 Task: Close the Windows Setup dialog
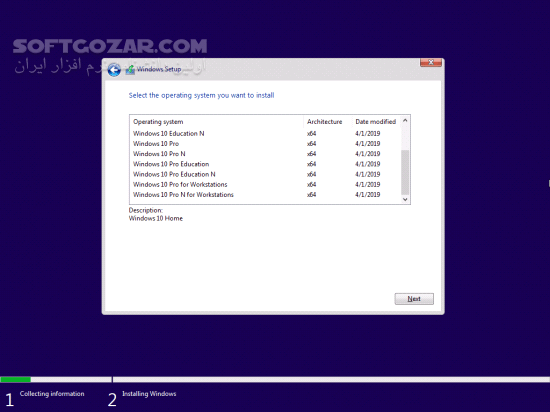point(431,62)
